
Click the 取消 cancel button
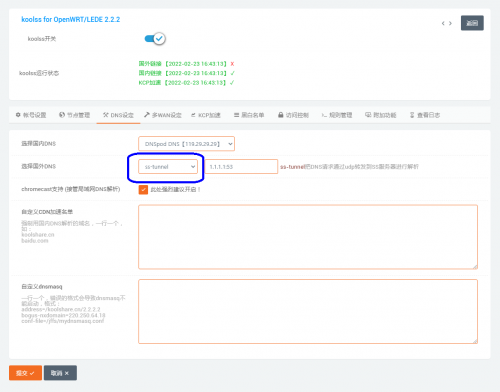[60, 373]
